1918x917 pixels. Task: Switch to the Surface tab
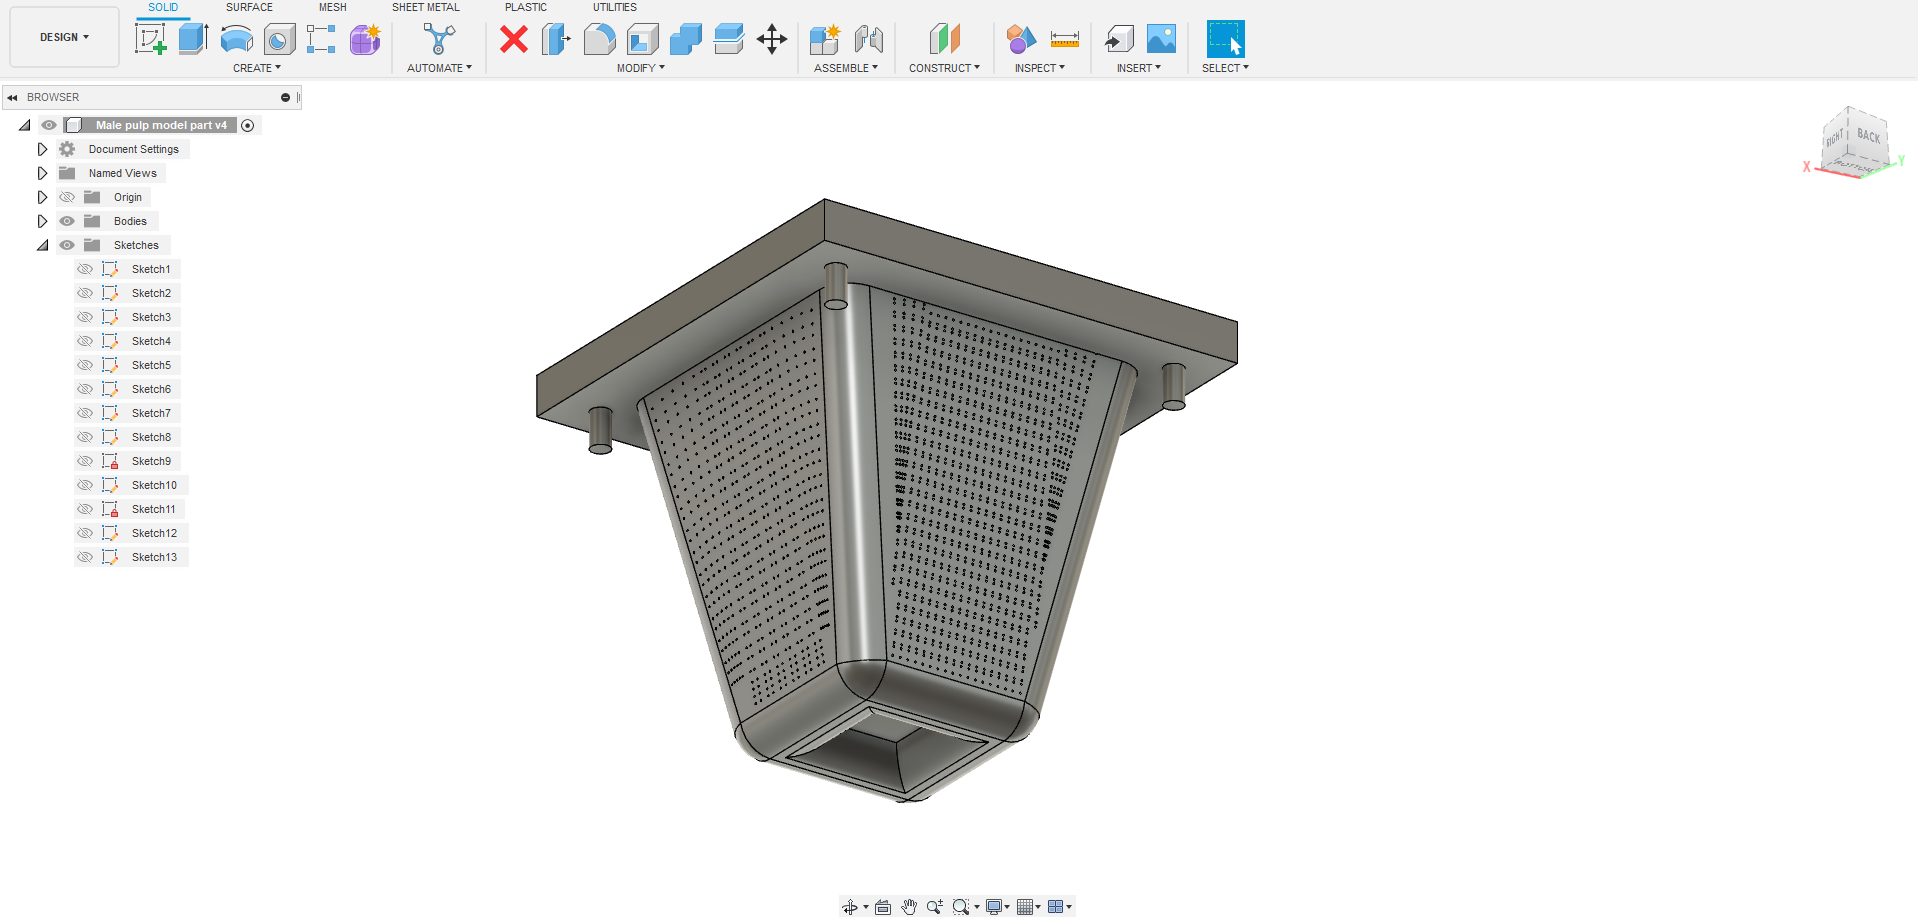[x=249, y=7]
